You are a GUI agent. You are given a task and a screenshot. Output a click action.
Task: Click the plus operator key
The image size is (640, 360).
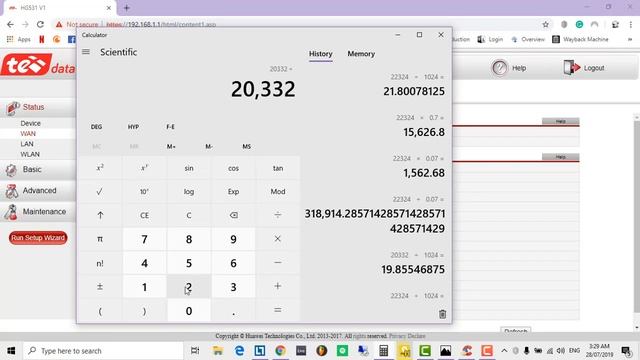pyautogui.click(x=278, y=287)
